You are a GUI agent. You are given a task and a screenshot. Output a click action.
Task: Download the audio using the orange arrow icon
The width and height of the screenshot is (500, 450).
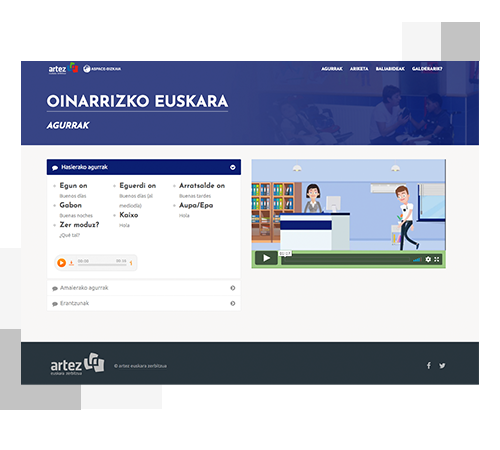tap(71, 263)
